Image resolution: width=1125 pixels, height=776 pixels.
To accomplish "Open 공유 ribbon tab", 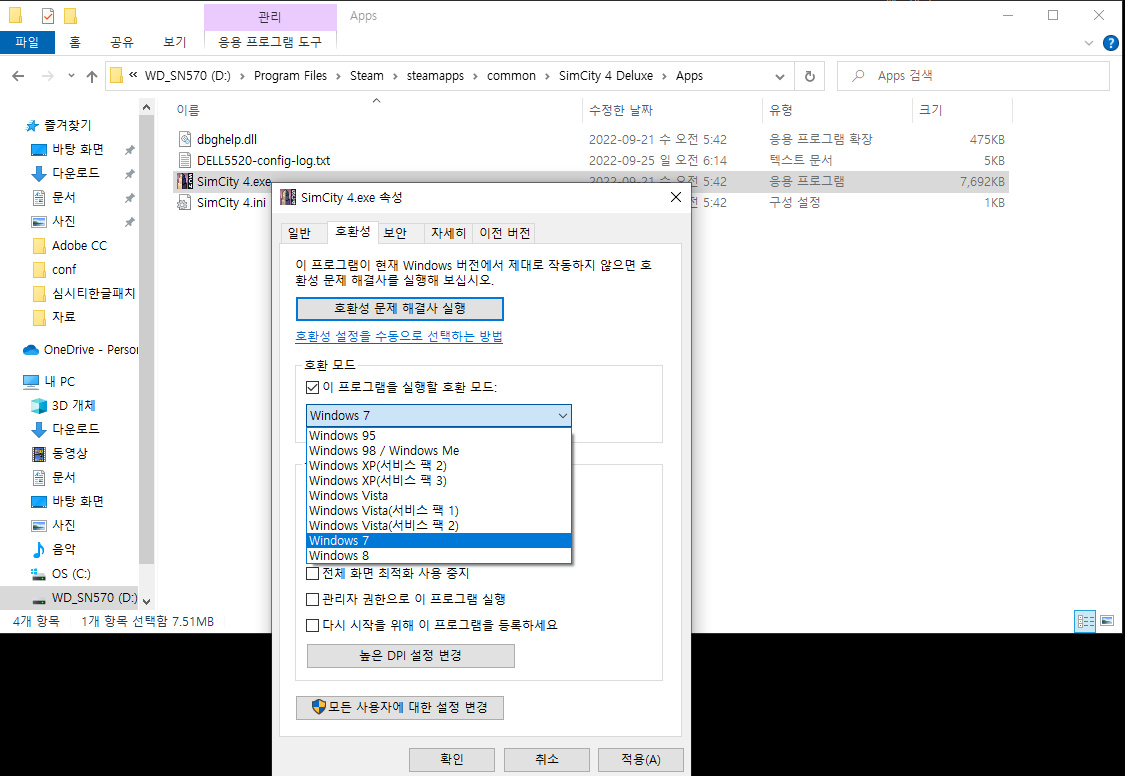I will click(x=122, y=42).
